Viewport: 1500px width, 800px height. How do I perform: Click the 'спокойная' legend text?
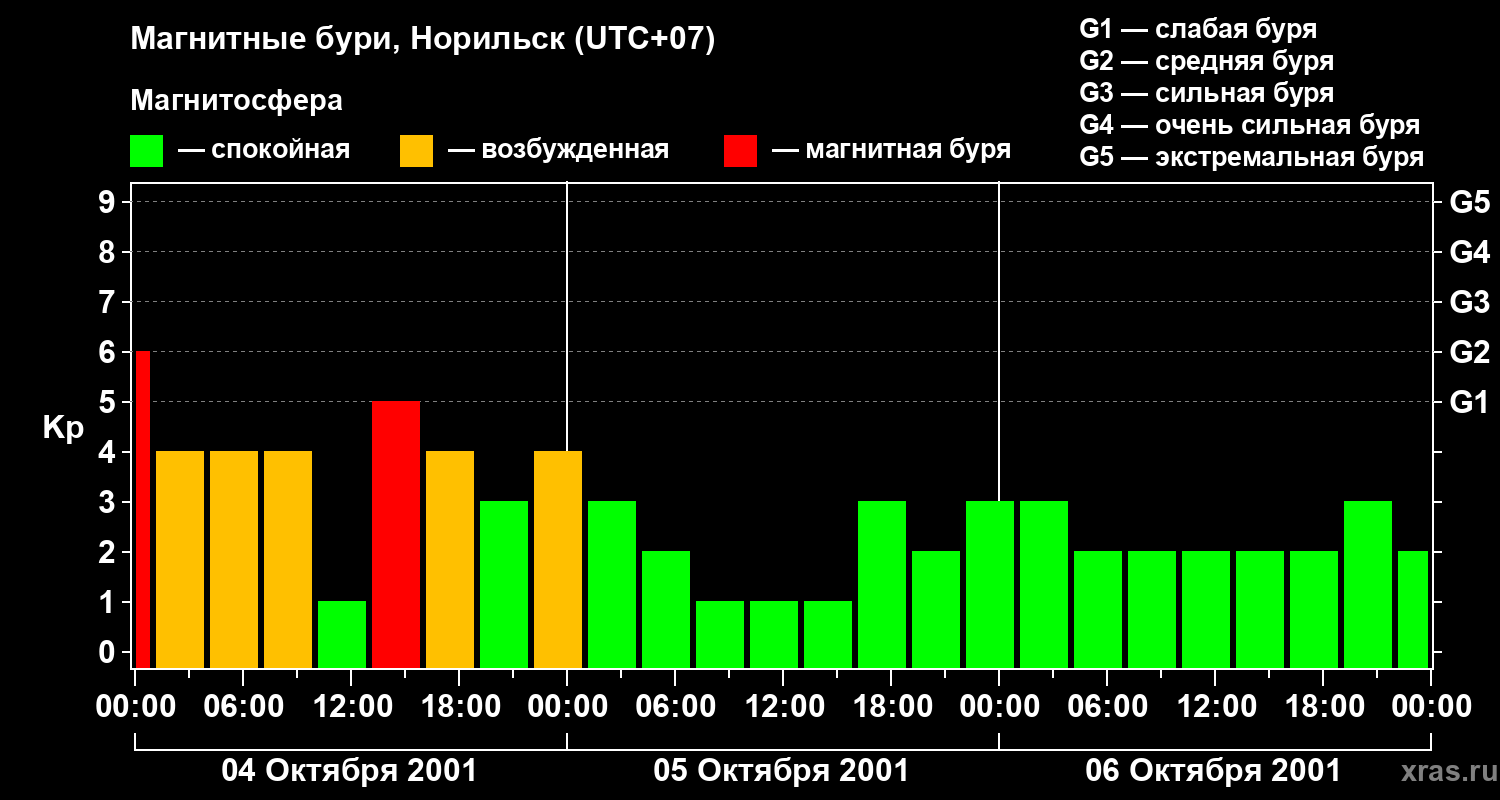281,151
